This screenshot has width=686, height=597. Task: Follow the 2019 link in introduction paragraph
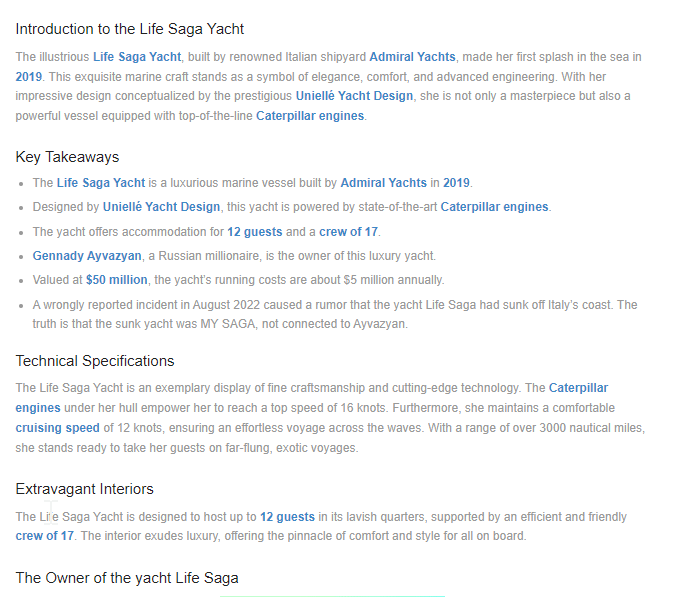[28, 77]
